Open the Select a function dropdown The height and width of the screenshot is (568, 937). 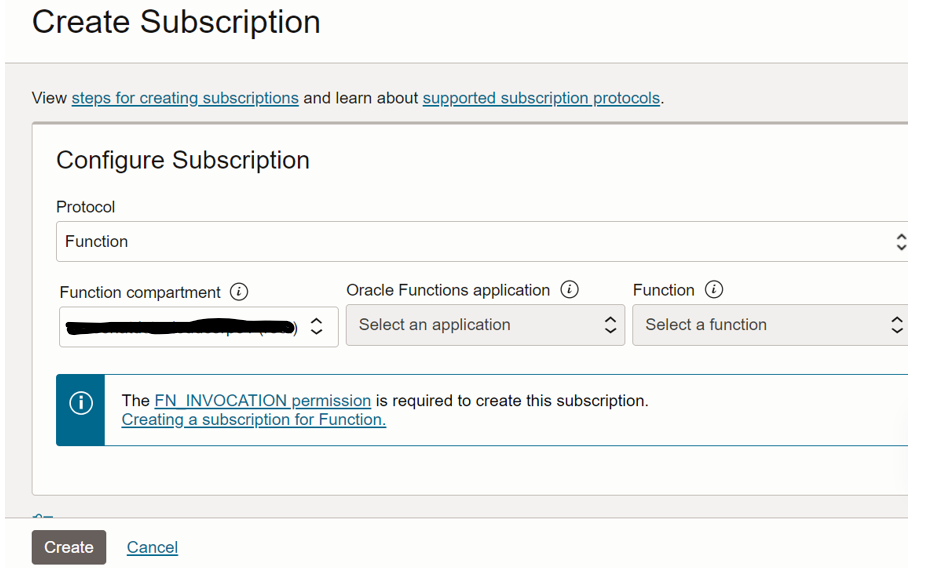point(770,325)
